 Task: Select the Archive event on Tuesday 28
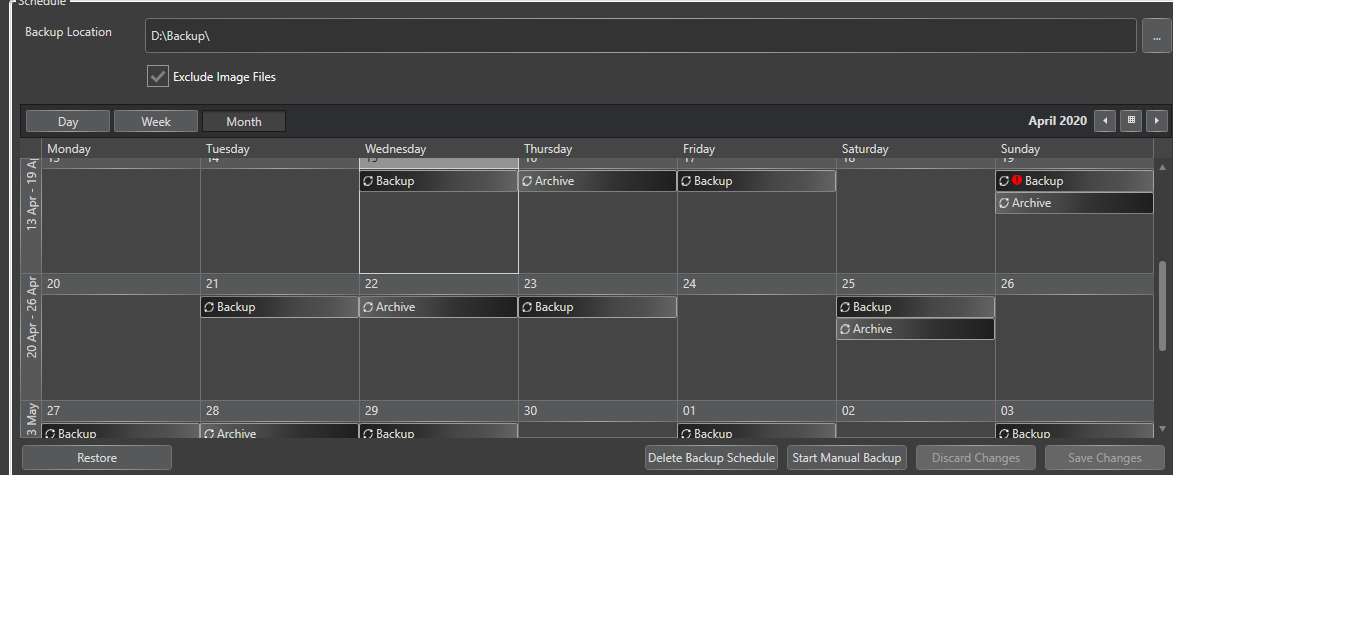280,432
